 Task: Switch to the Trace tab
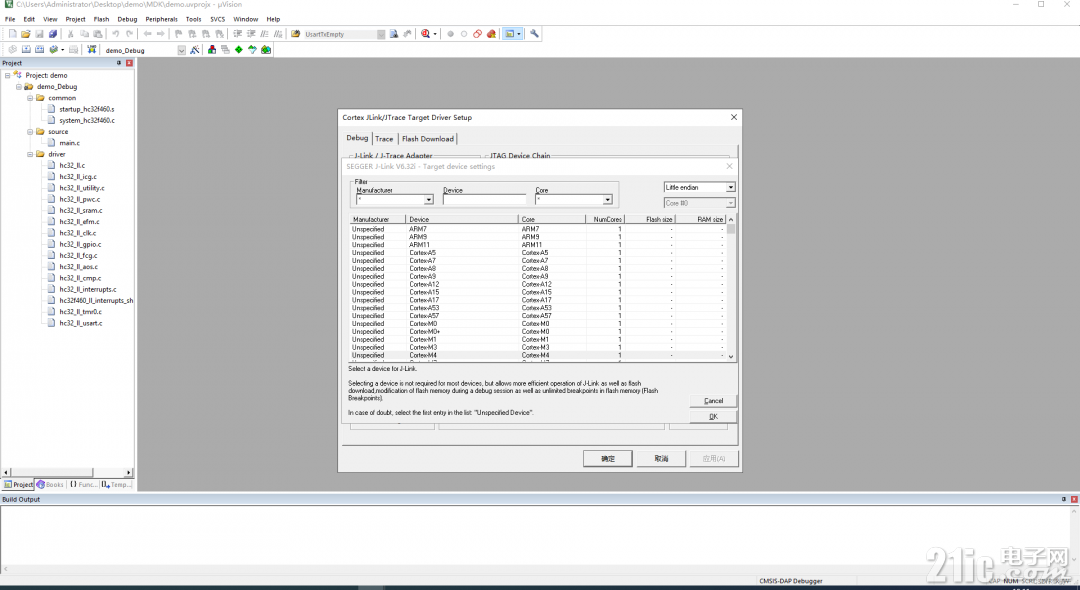[x=384, y=139]
